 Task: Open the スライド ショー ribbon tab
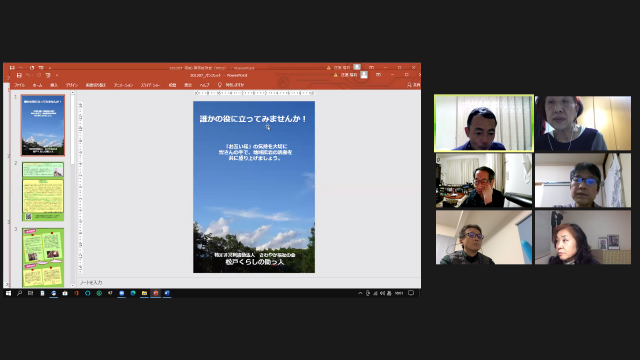150,85
